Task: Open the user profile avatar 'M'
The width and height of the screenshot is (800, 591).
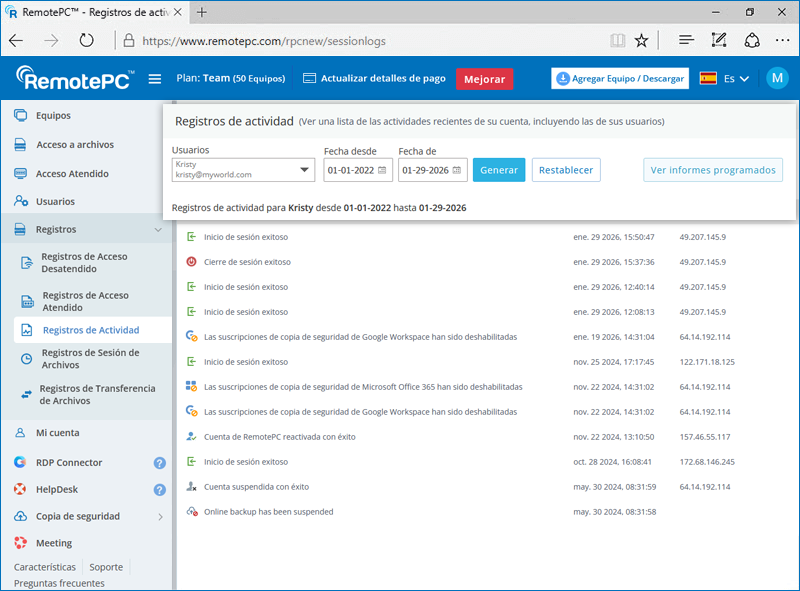Action: point(777,79)
